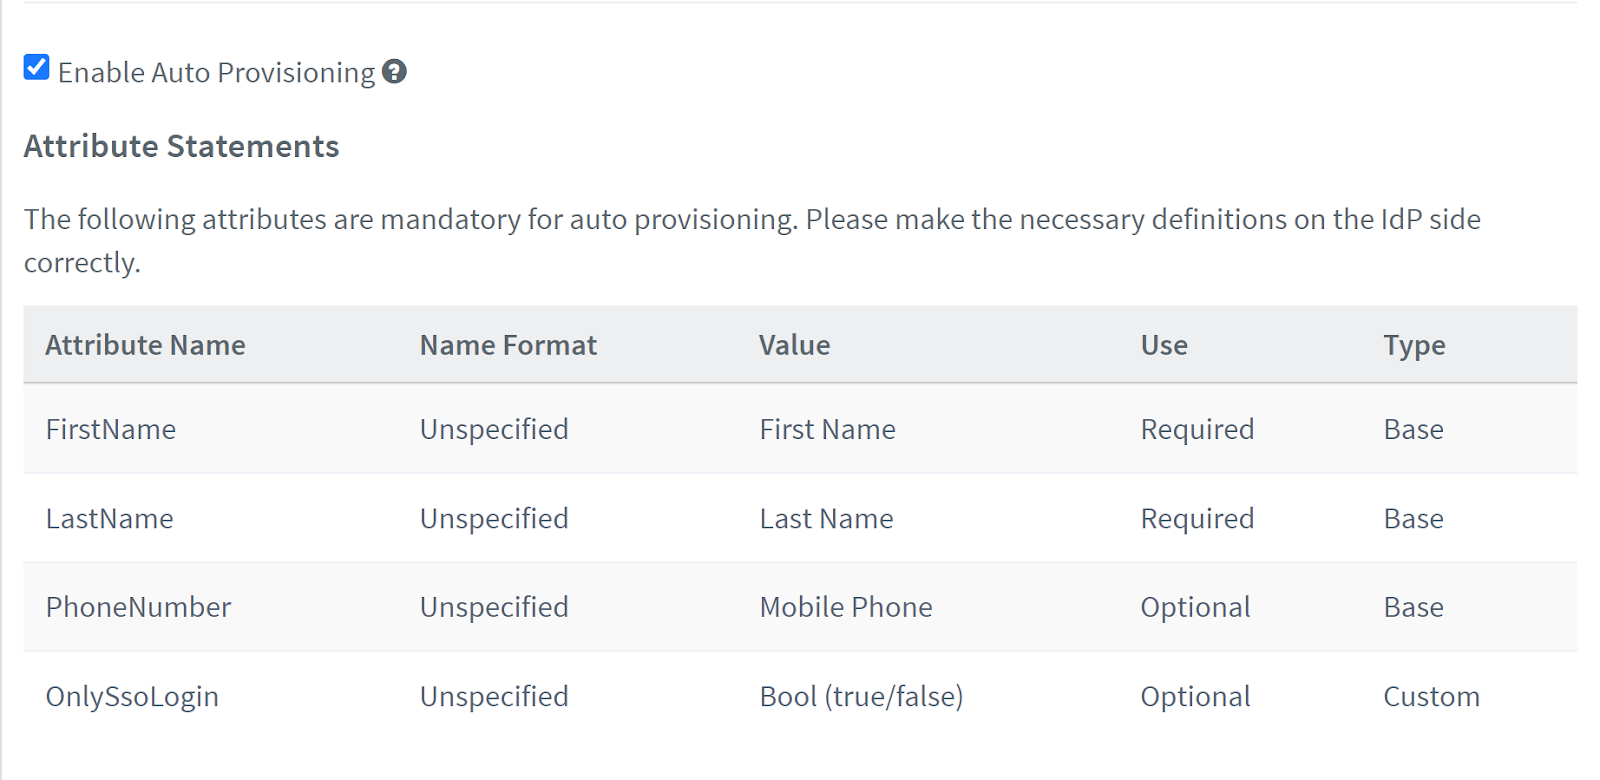Image resolution: width=1600 pixels, height=780 pixels.
Task: Select the LastName attribute cell
Action: click(x=110, y=518)
